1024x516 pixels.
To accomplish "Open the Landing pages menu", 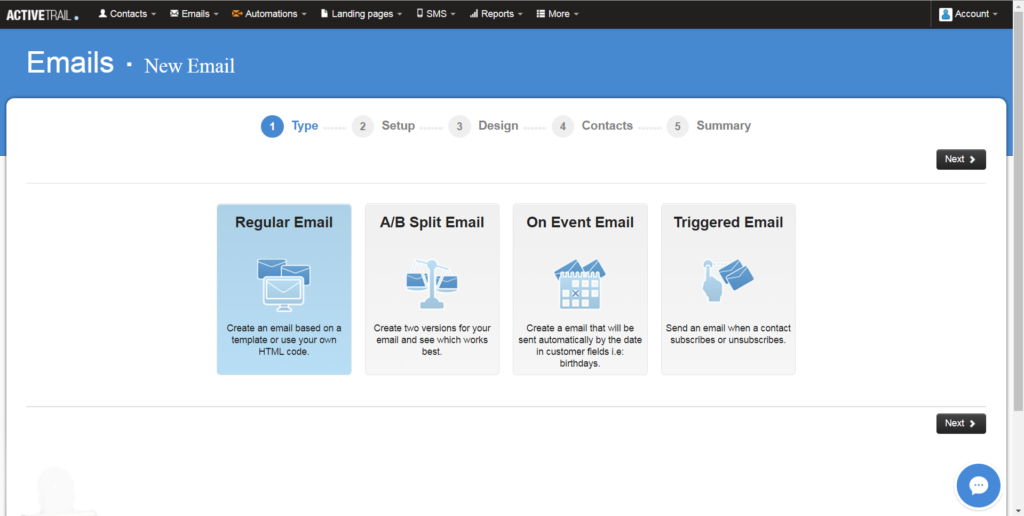I will (x=361, y=14).
